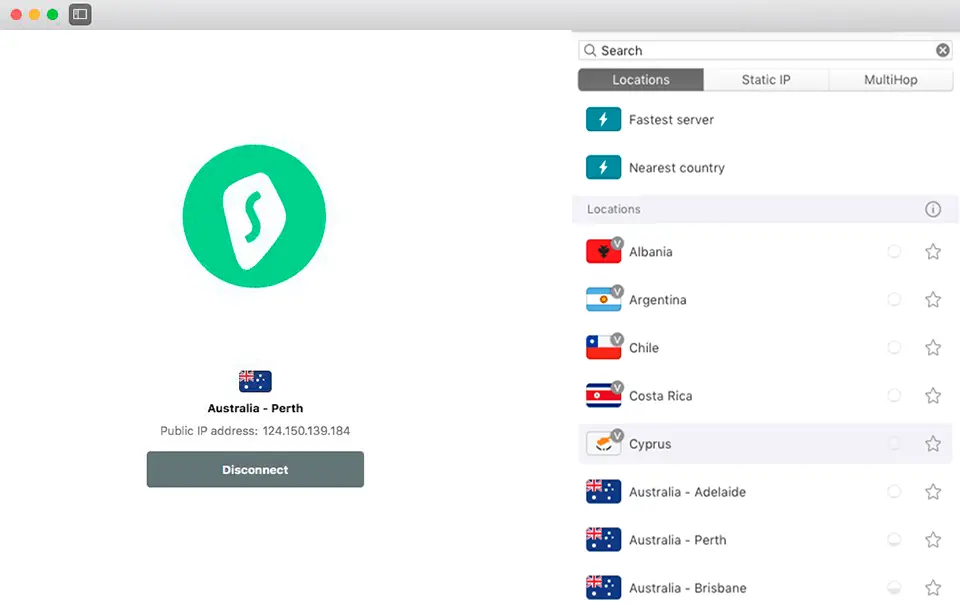Click the Disconnect button
960x608 pixels.
point(255,470)
